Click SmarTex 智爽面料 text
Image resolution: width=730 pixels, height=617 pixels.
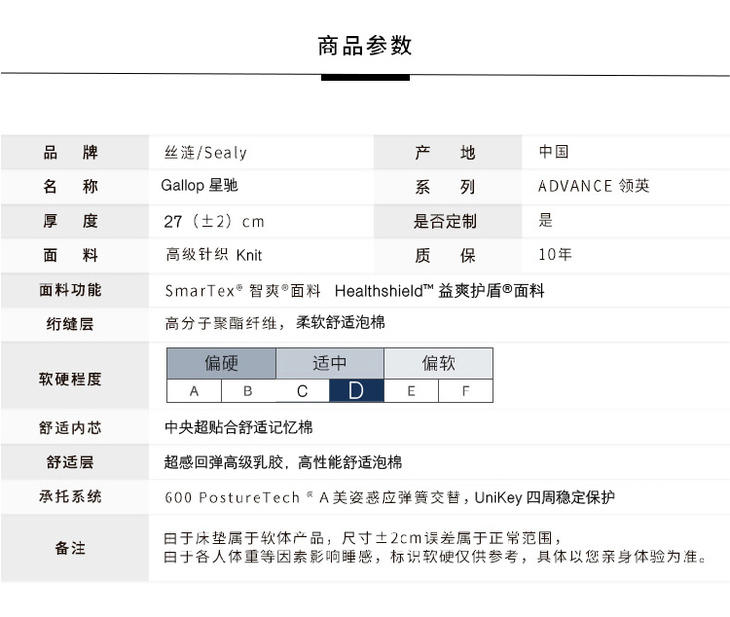tap(243, 291)
